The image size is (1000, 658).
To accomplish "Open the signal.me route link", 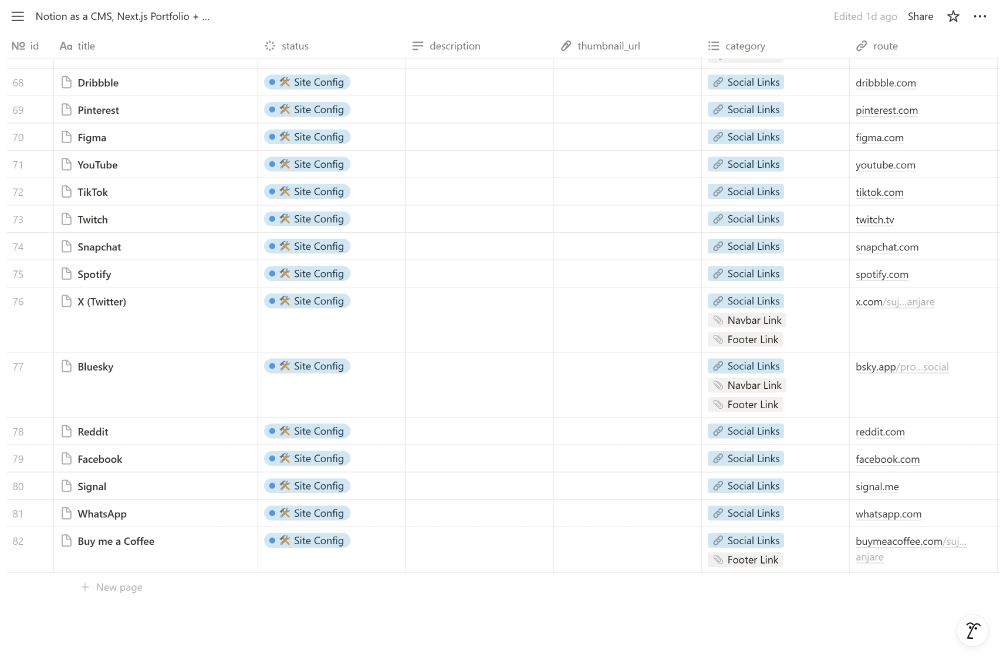I will point(877,487).
